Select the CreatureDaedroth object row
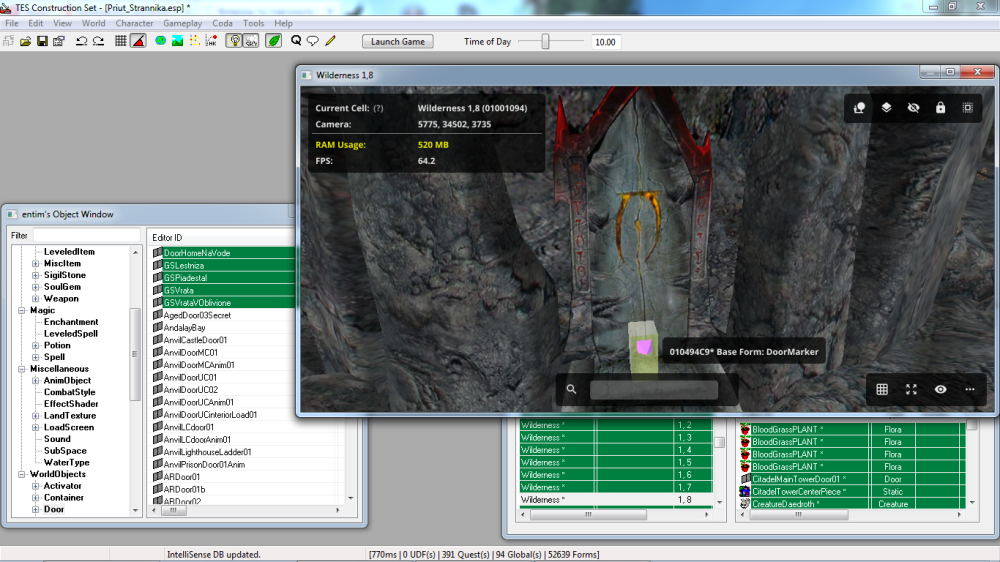The image size is (1000, 562). tap(852, 504)
